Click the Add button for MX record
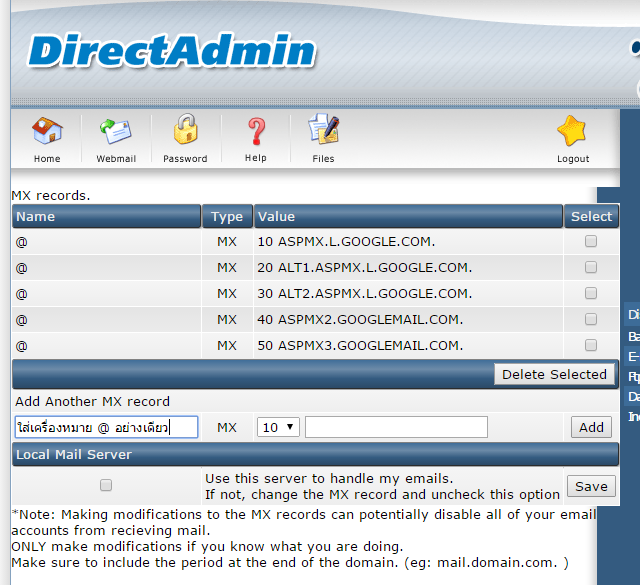 pyautogui.click(x=591, y=427)
